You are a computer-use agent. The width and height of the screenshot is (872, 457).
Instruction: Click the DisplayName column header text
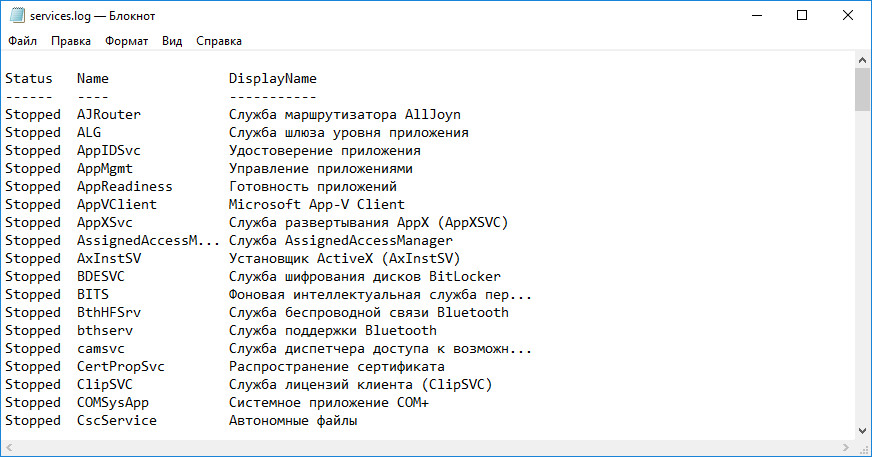pyautogui.click(x=272, y=79)
